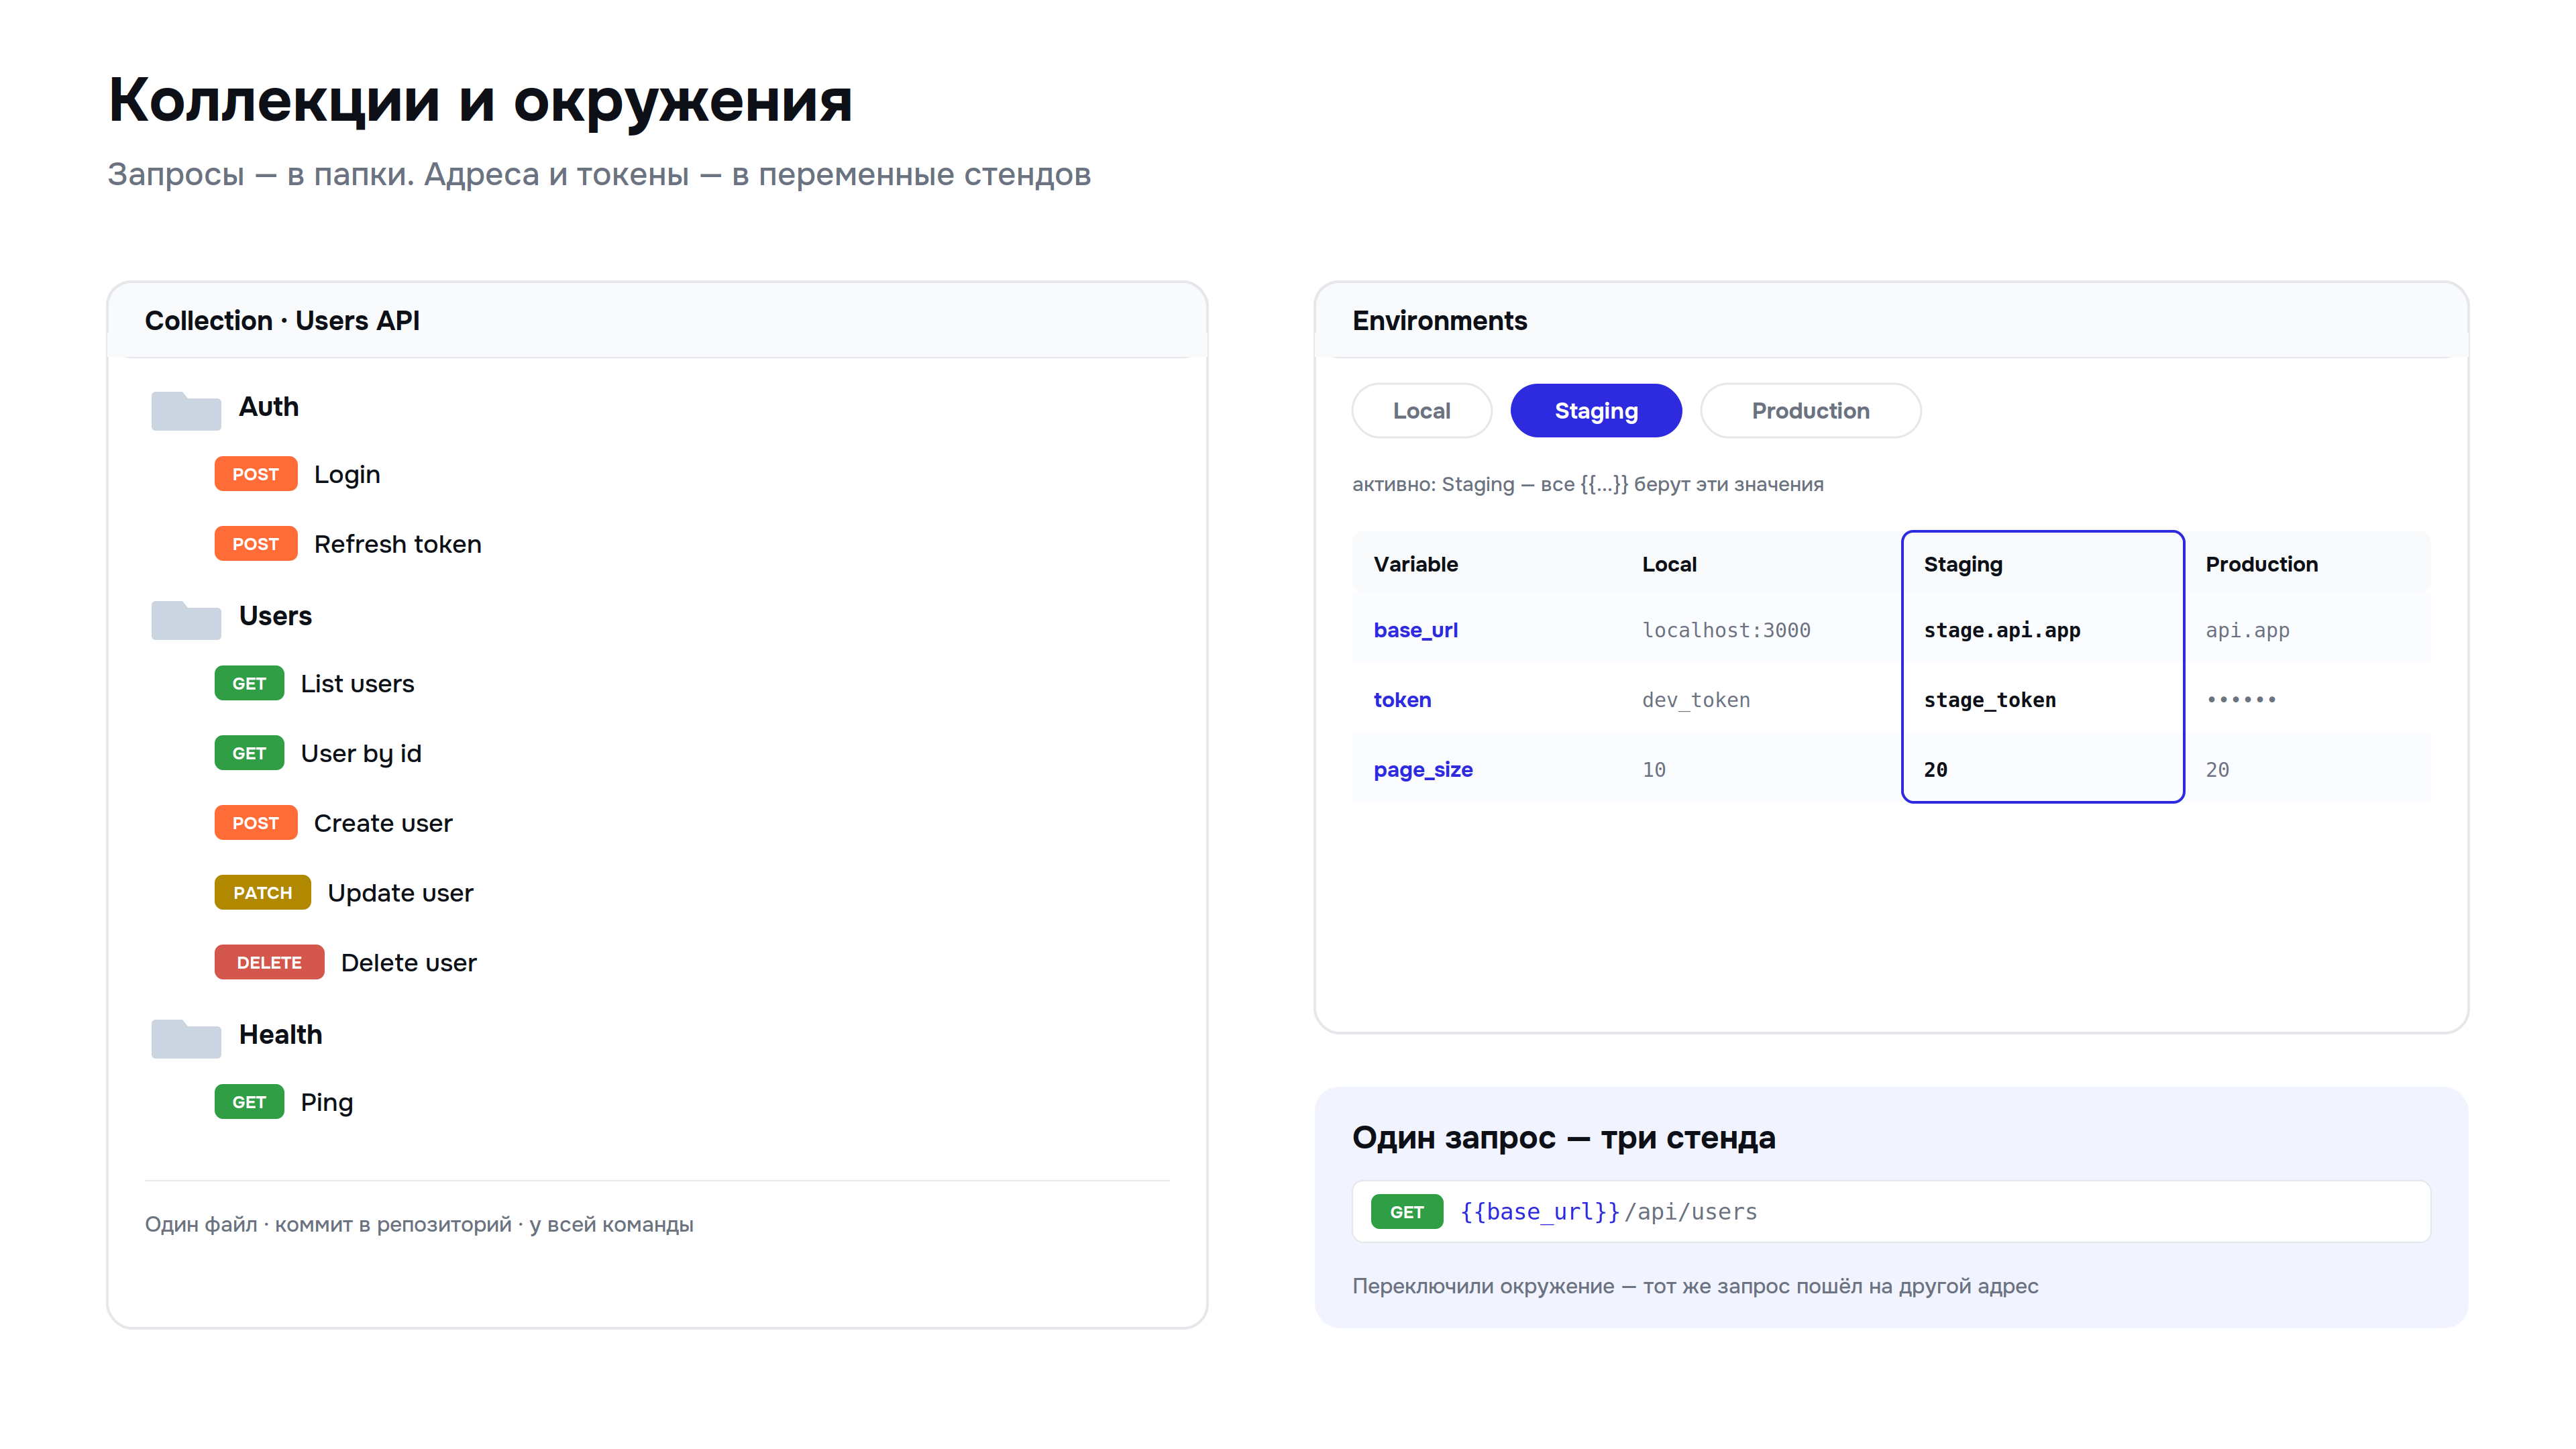Image resolution: width=2576 pixels, height=1449 pixels.
Task: Open the Health folder icon
Action: (x=186, y=1038)
